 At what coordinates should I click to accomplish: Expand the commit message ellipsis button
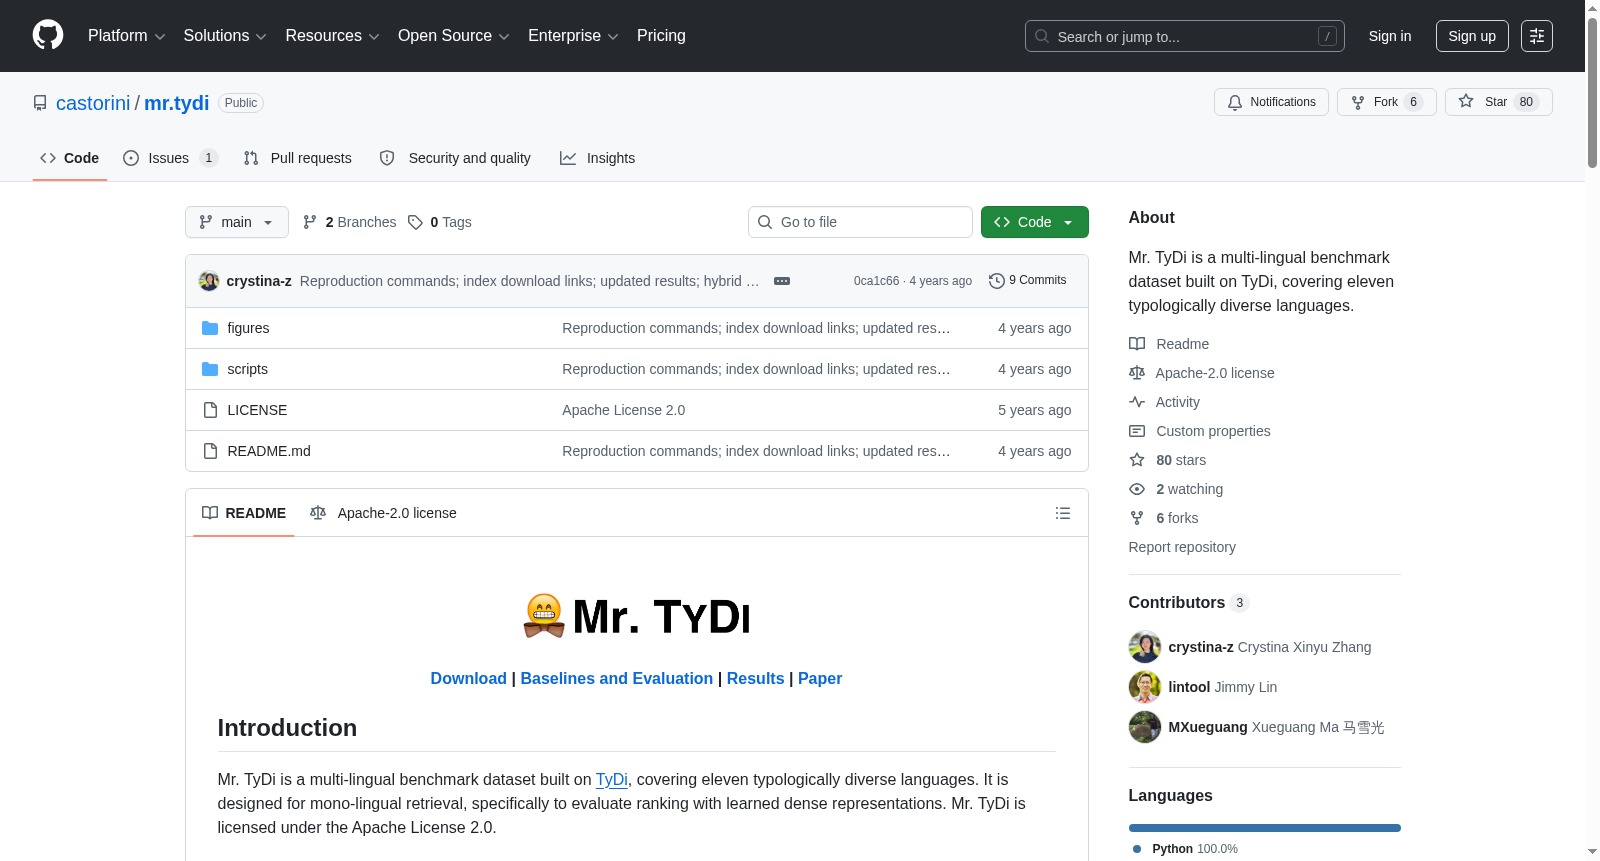coord(782,281)
